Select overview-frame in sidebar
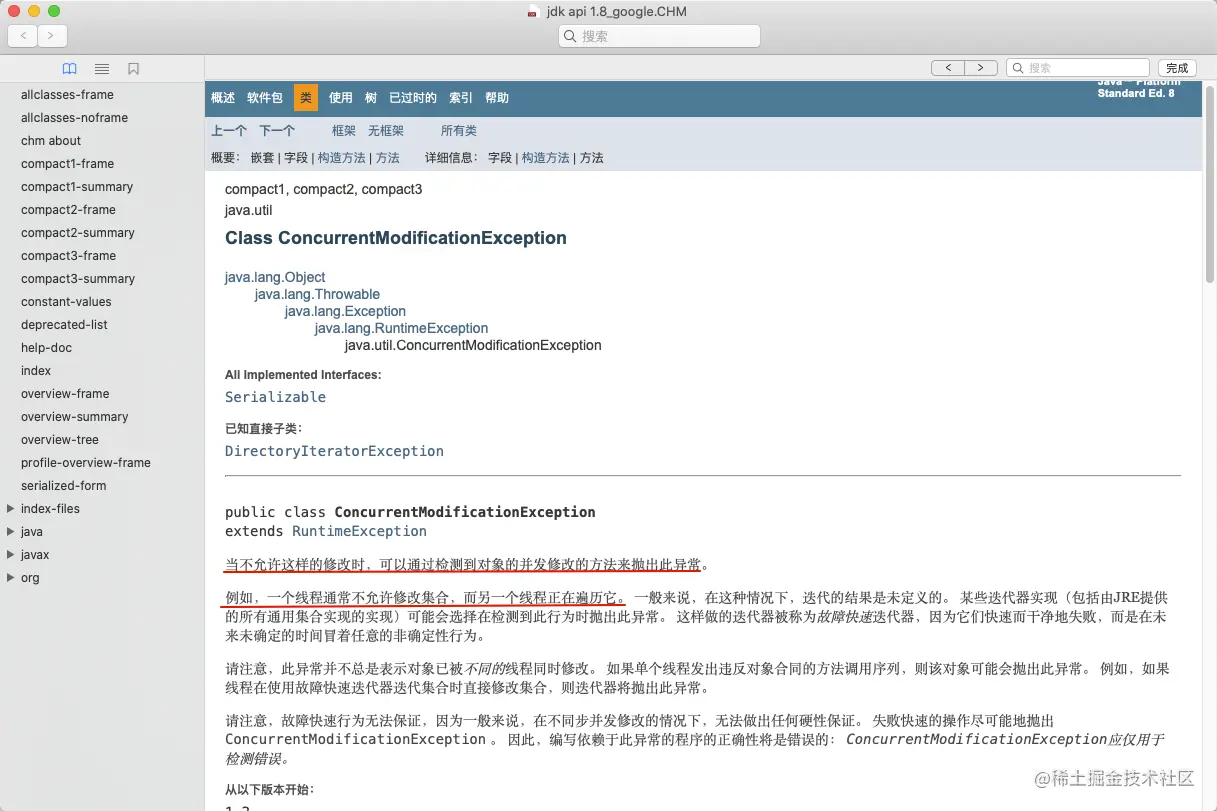 (x=65, y=394)
